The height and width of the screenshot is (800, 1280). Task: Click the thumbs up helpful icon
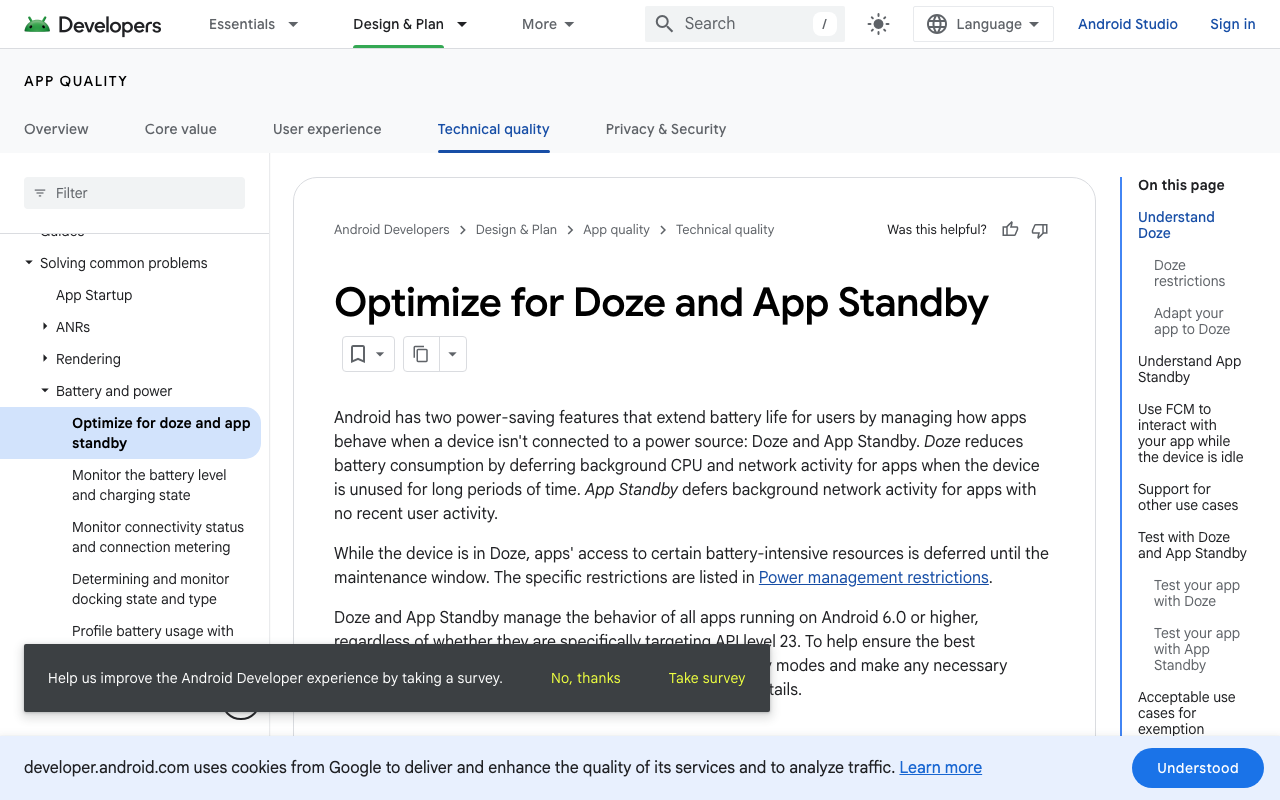pos(1010,230)
